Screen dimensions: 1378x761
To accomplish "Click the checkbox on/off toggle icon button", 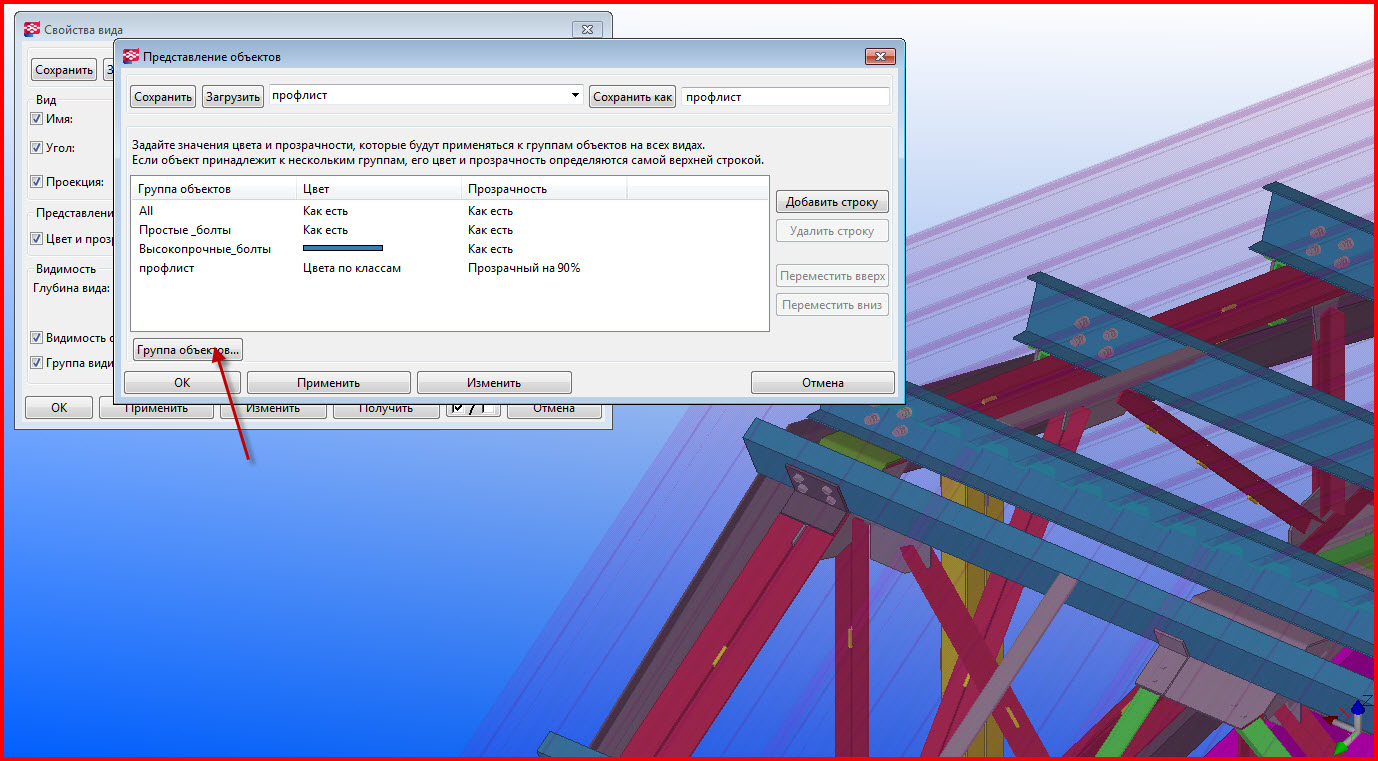I will coord(472,408).
